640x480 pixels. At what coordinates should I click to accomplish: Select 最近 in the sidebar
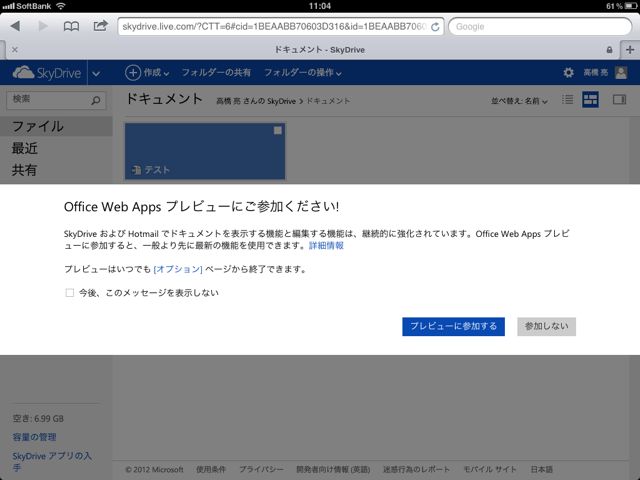click(x=24, y=148)
